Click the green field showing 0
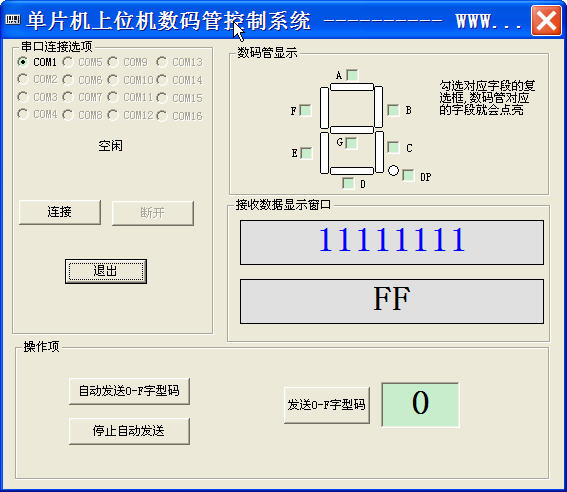 [420, 405]
